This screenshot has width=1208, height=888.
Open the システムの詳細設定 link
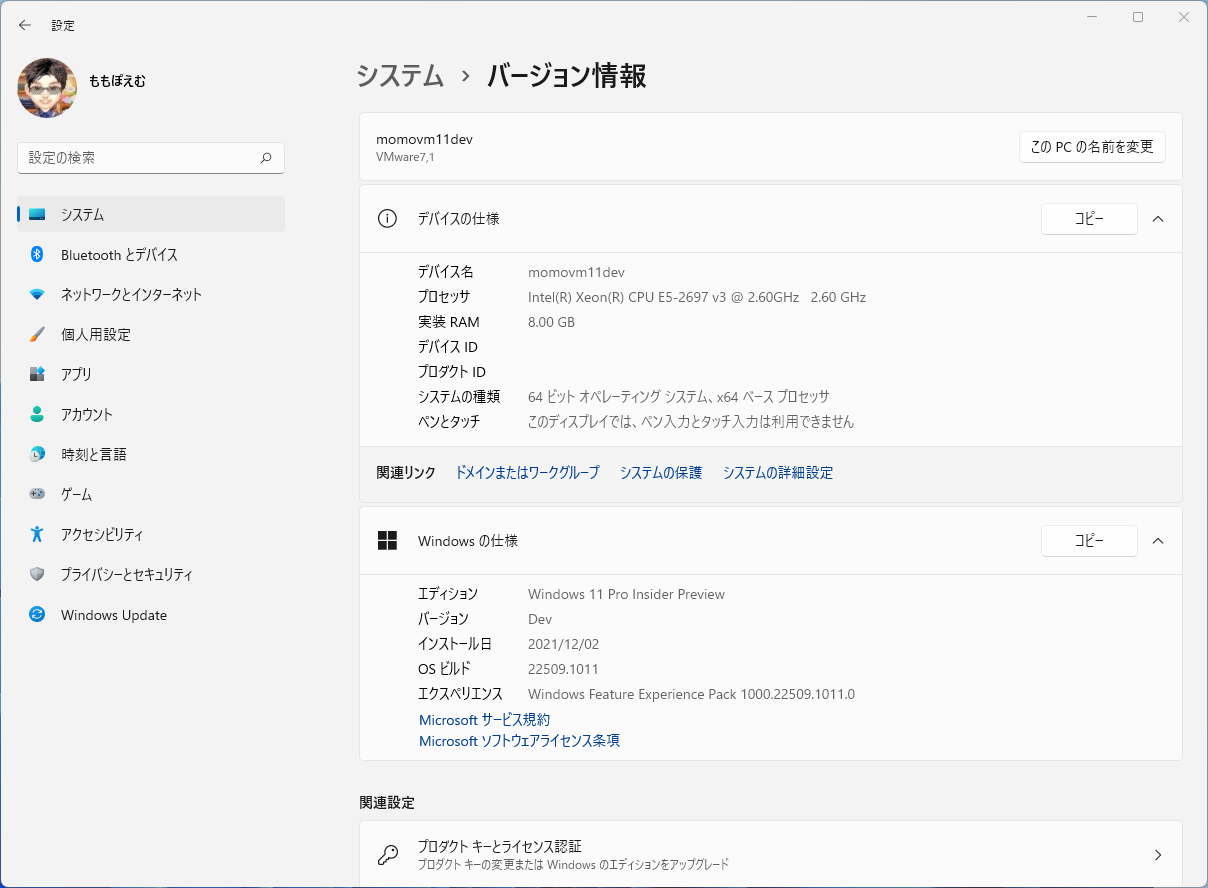(x=778, y=473)
